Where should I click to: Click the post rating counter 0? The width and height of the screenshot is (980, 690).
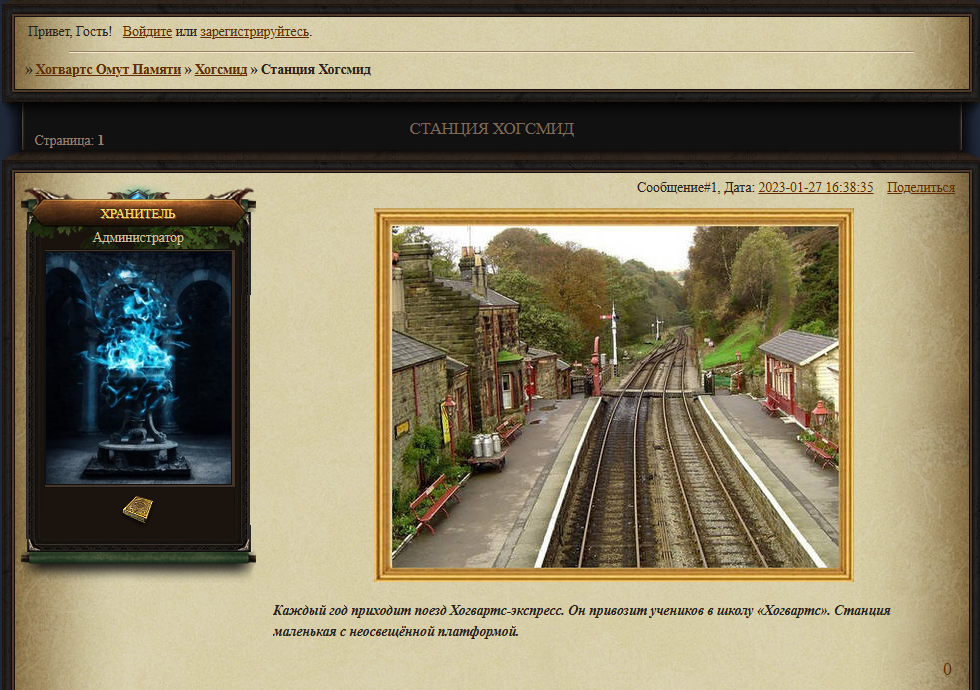pyautogui.click(x=947, y=669)
